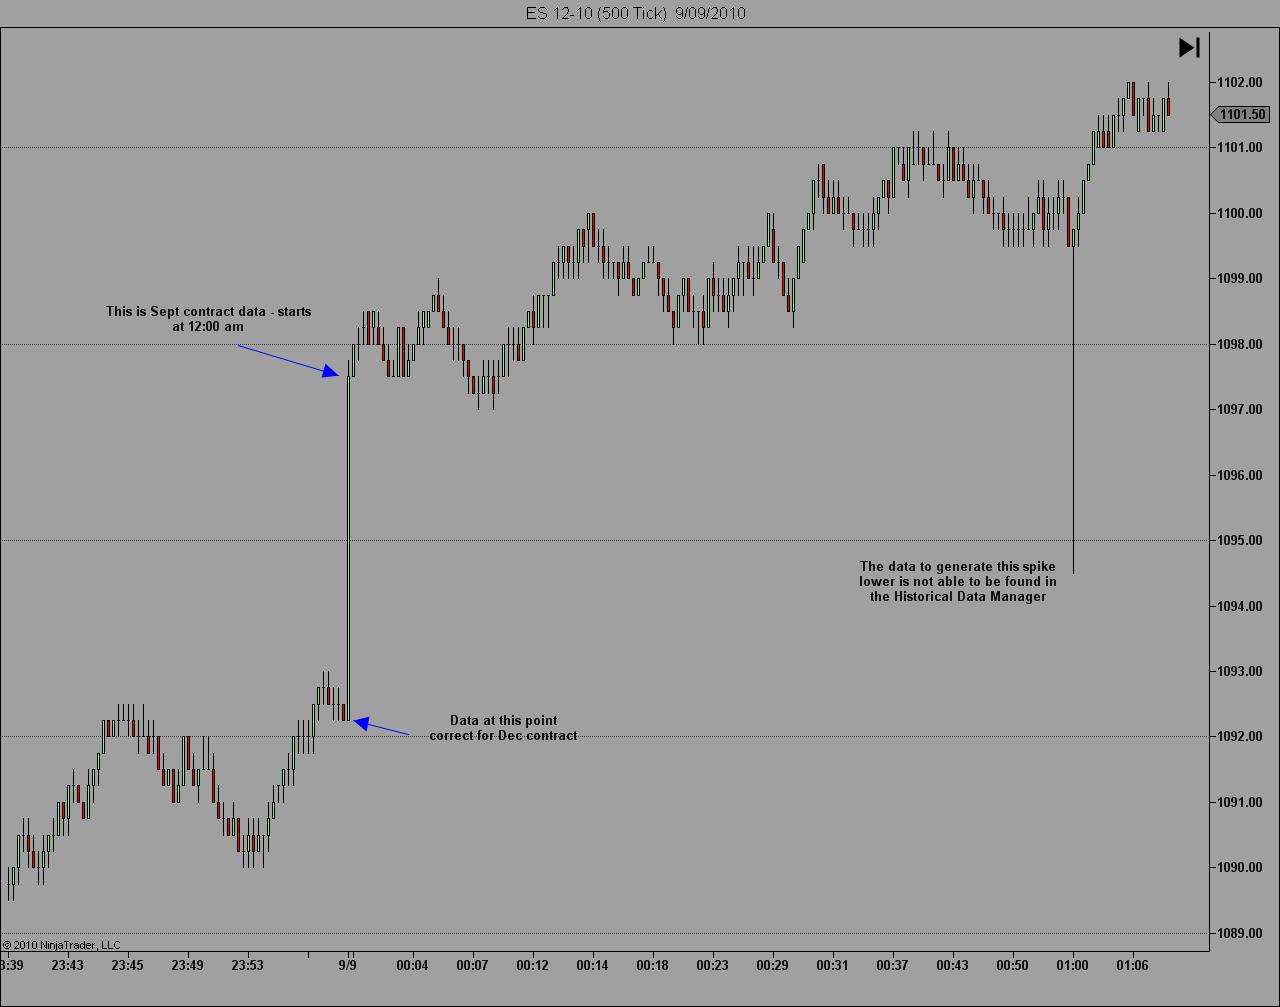Click the 23:45 time axis label
The width and height of the screenshot is (1280, 1007).
coord(128,966)
